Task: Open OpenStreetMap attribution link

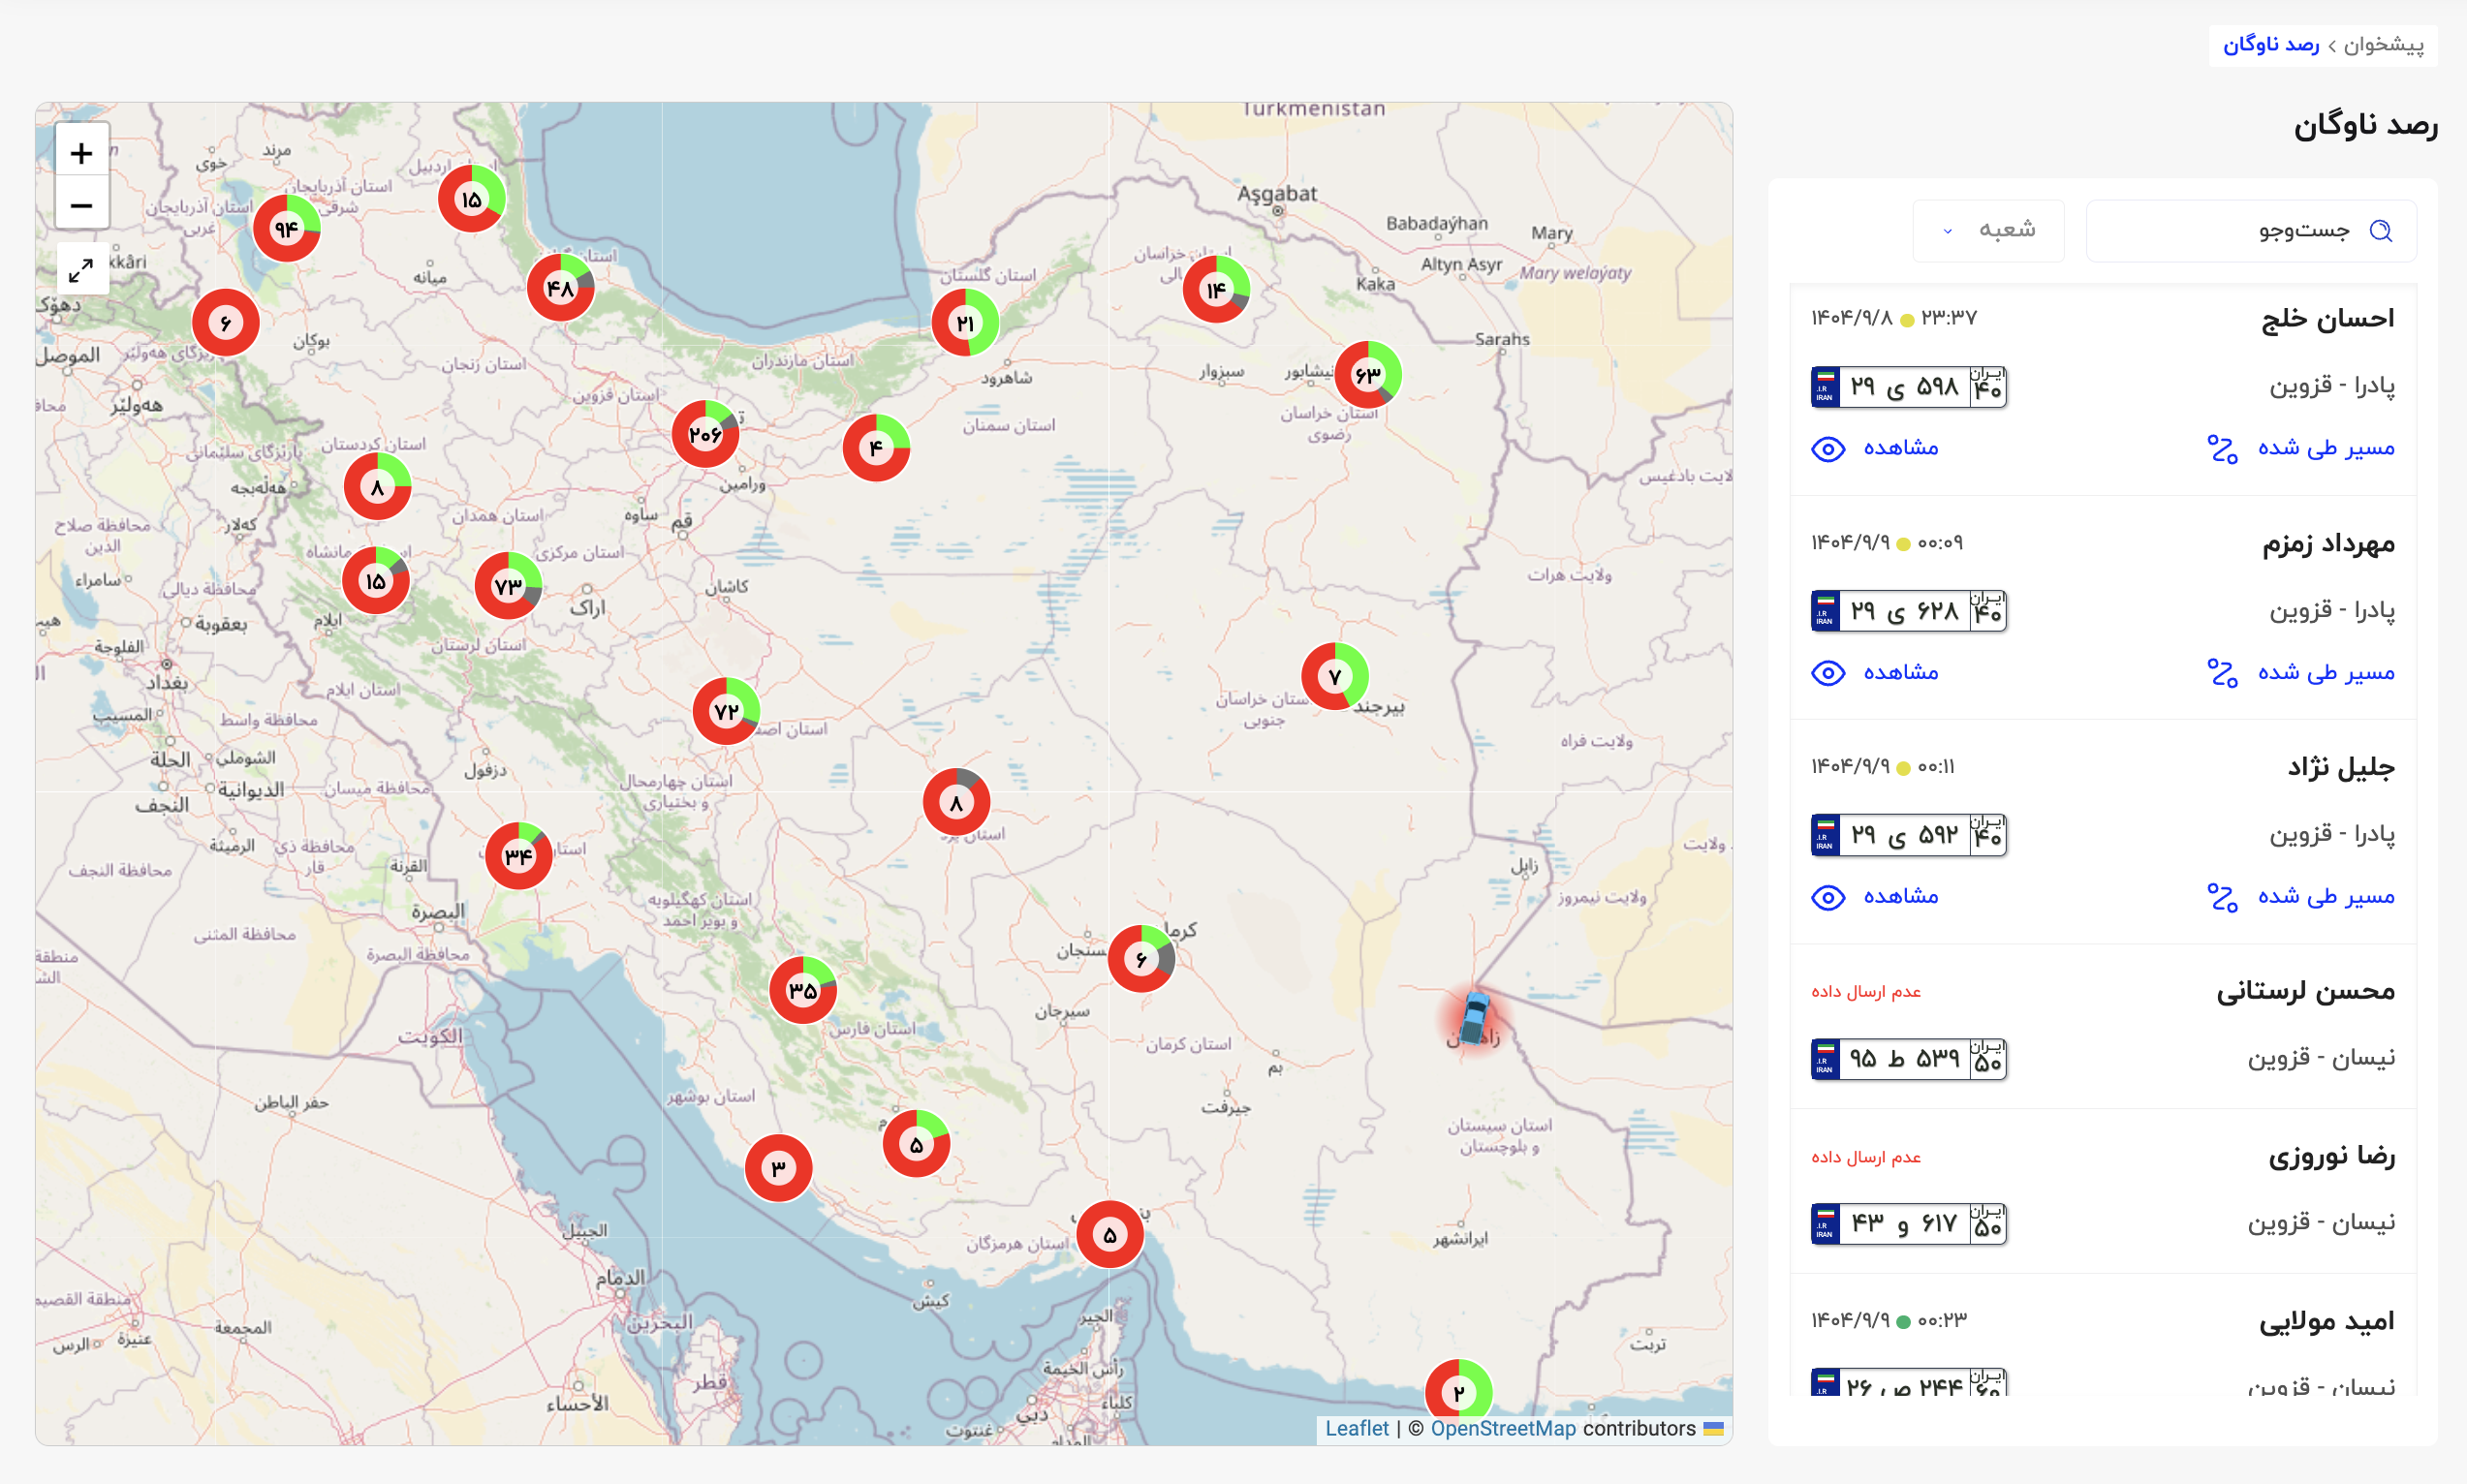Action: coord(1503,1428)
